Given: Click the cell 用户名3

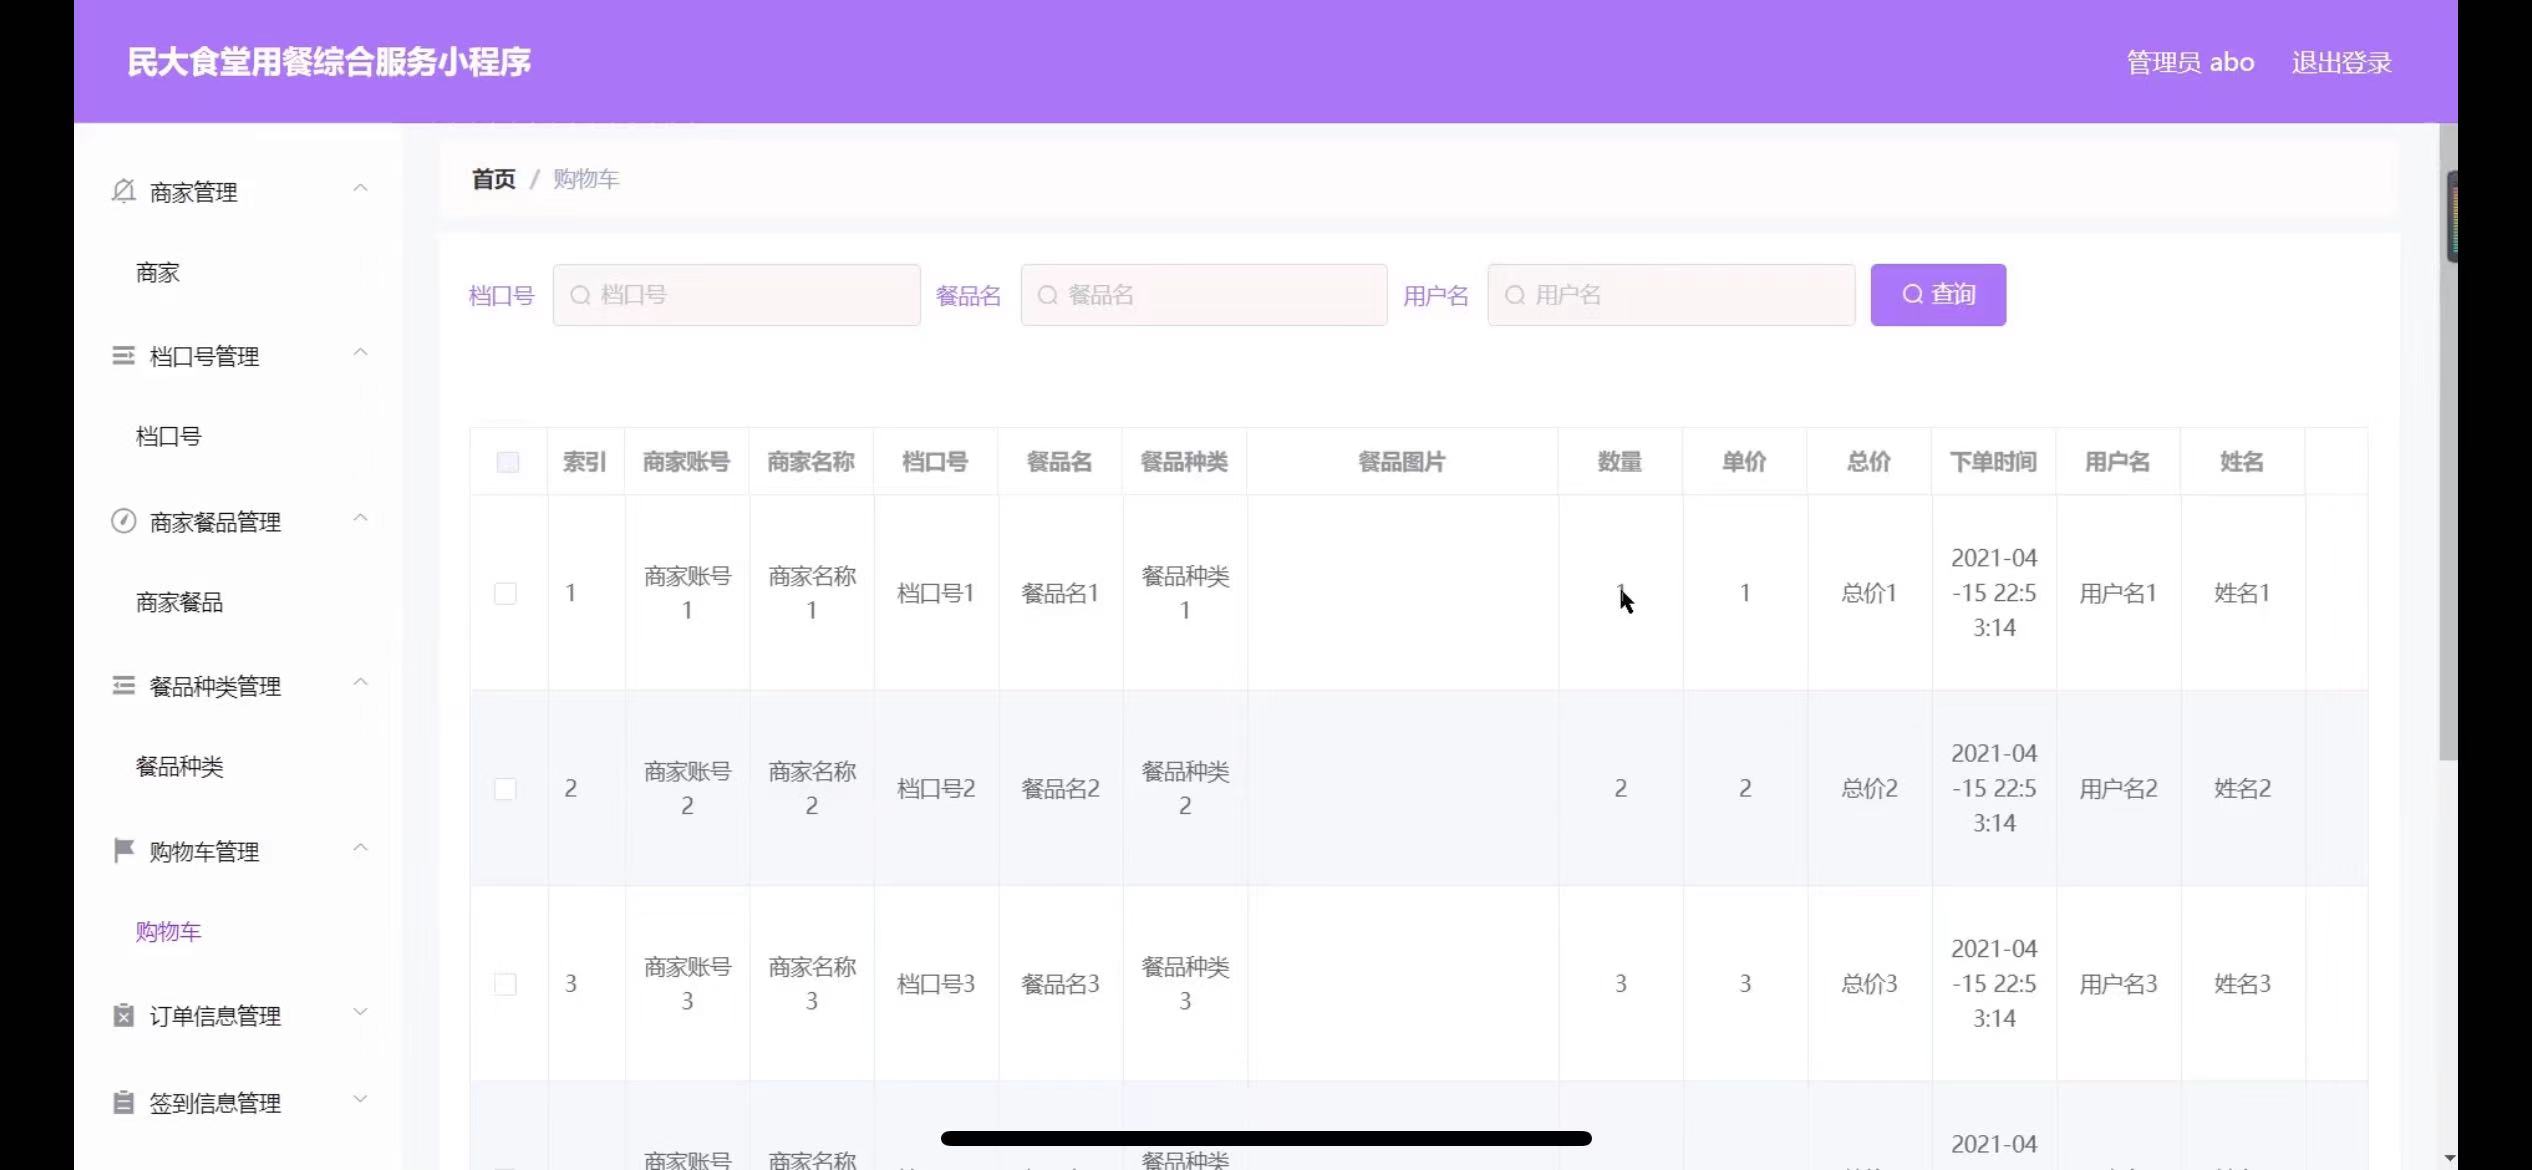Looking at the screenshot, I should 2118,984.
